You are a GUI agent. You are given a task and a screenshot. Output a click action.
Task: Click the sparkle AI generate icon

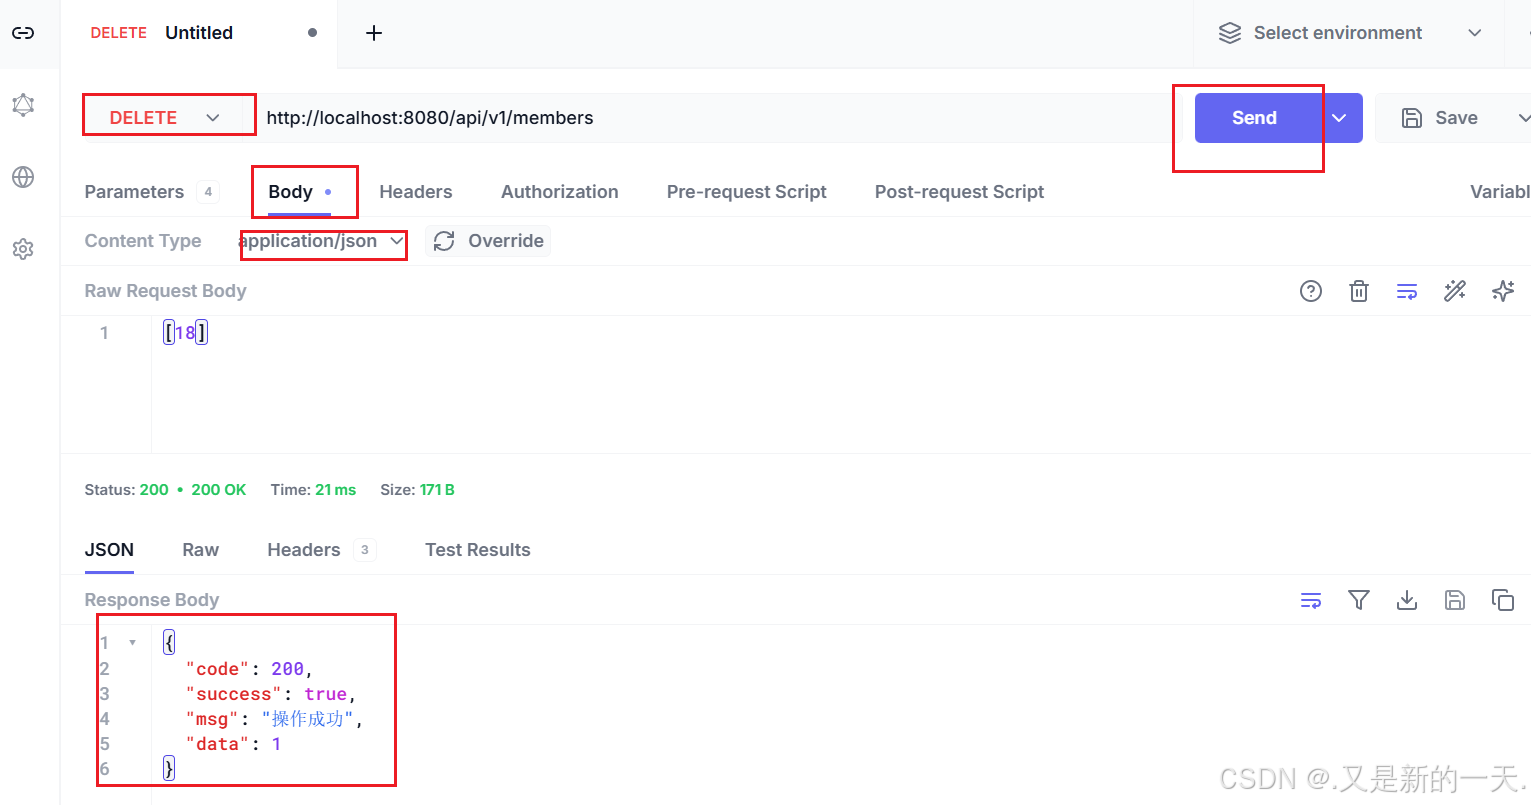(1503, 291)
